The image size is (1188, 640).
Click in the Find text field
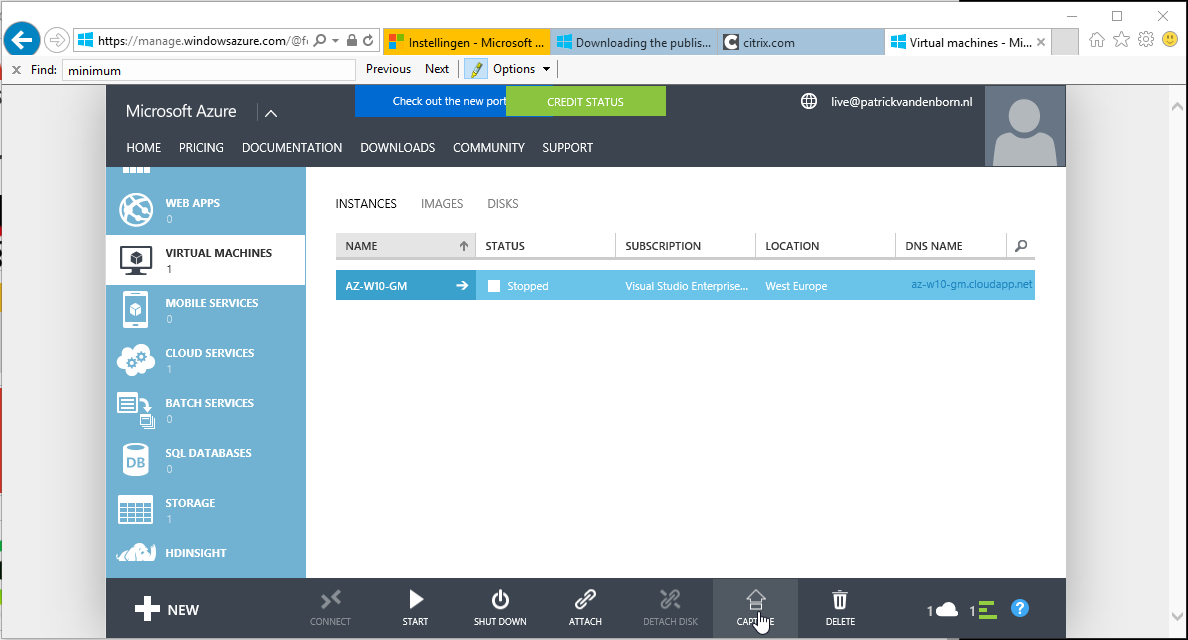coord(208,70)
